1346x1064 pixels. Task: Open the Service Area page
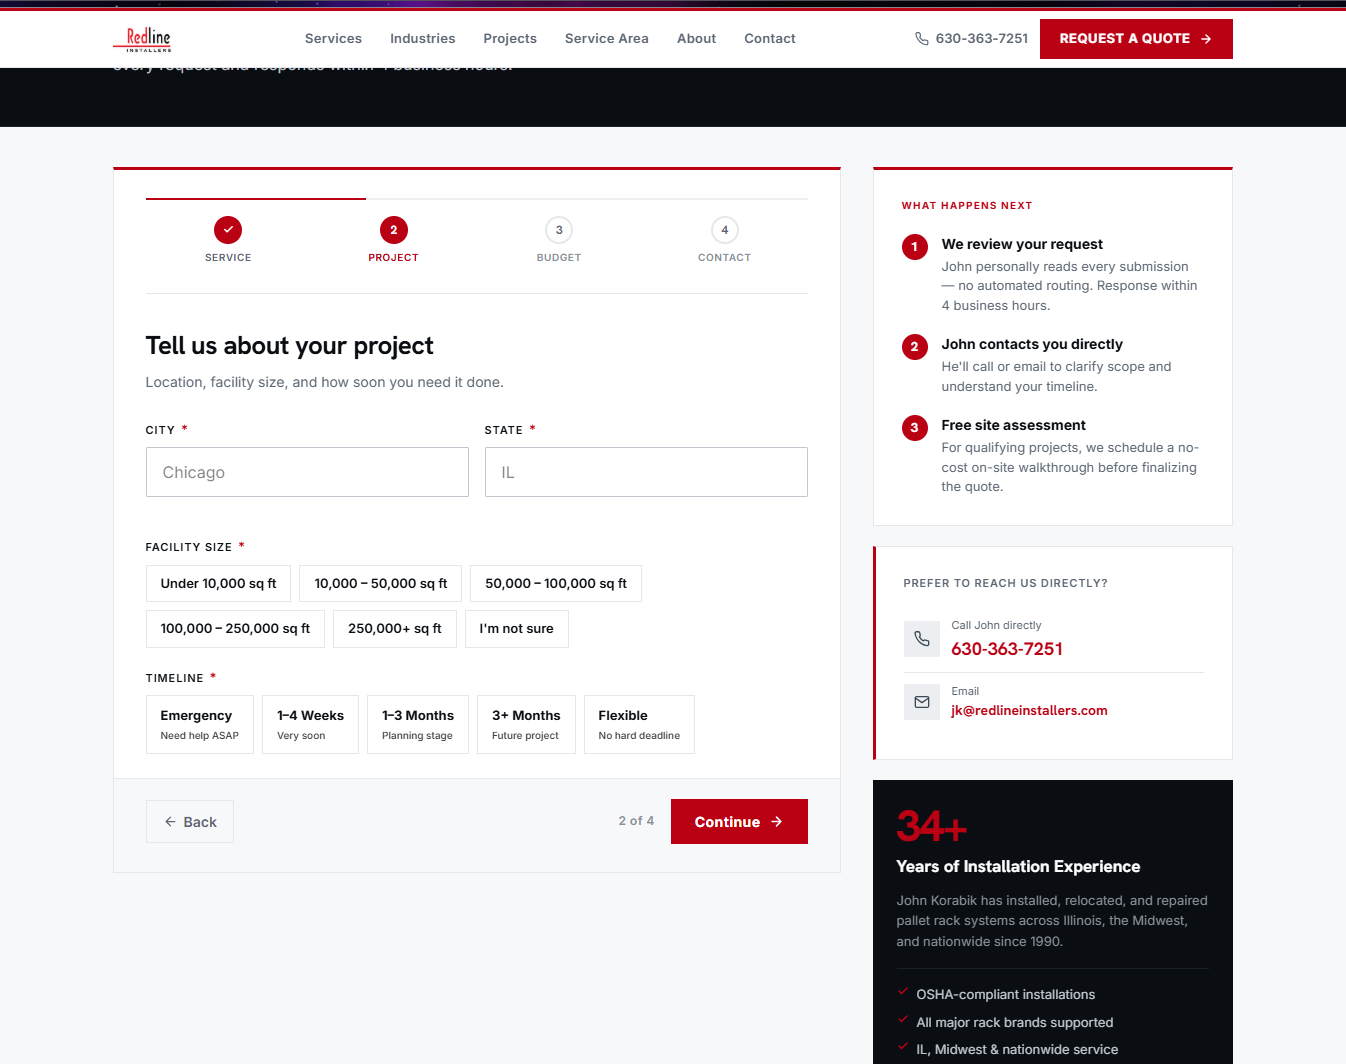click(607, 39)
